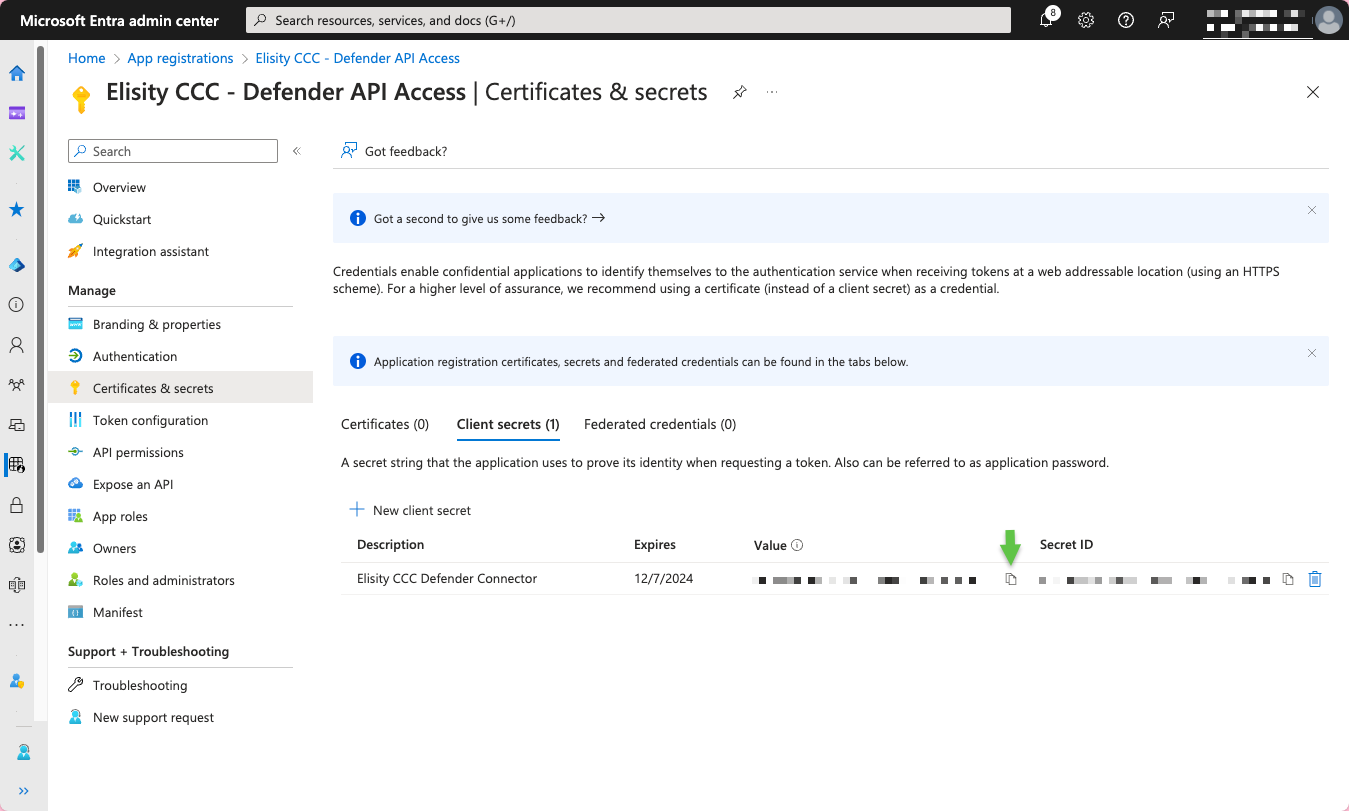Dismiss the feedback banner
Viewport: 1349px width, 811px height.
point(1312,210)
